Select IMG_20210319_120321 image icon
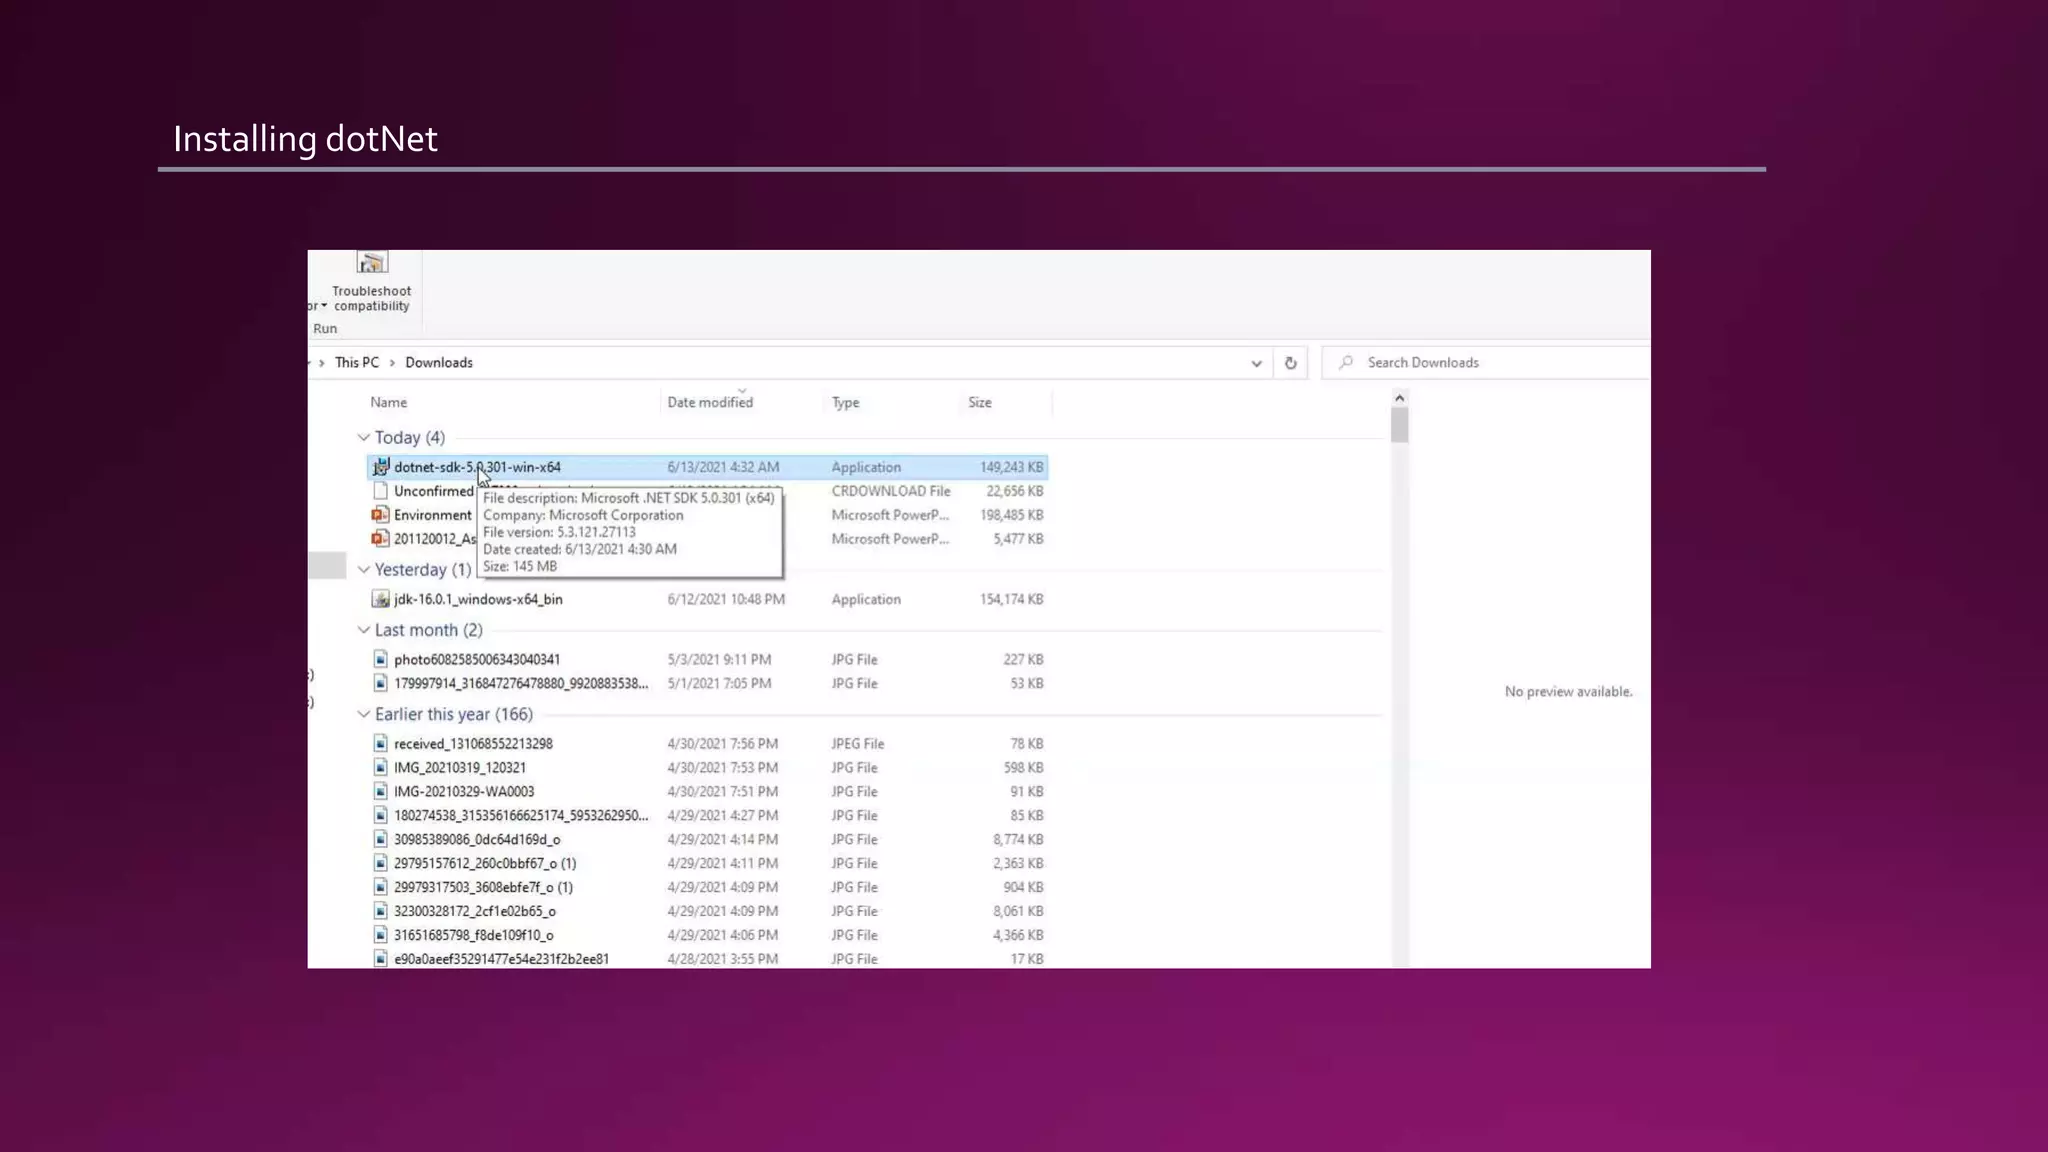 click(380, 767)
